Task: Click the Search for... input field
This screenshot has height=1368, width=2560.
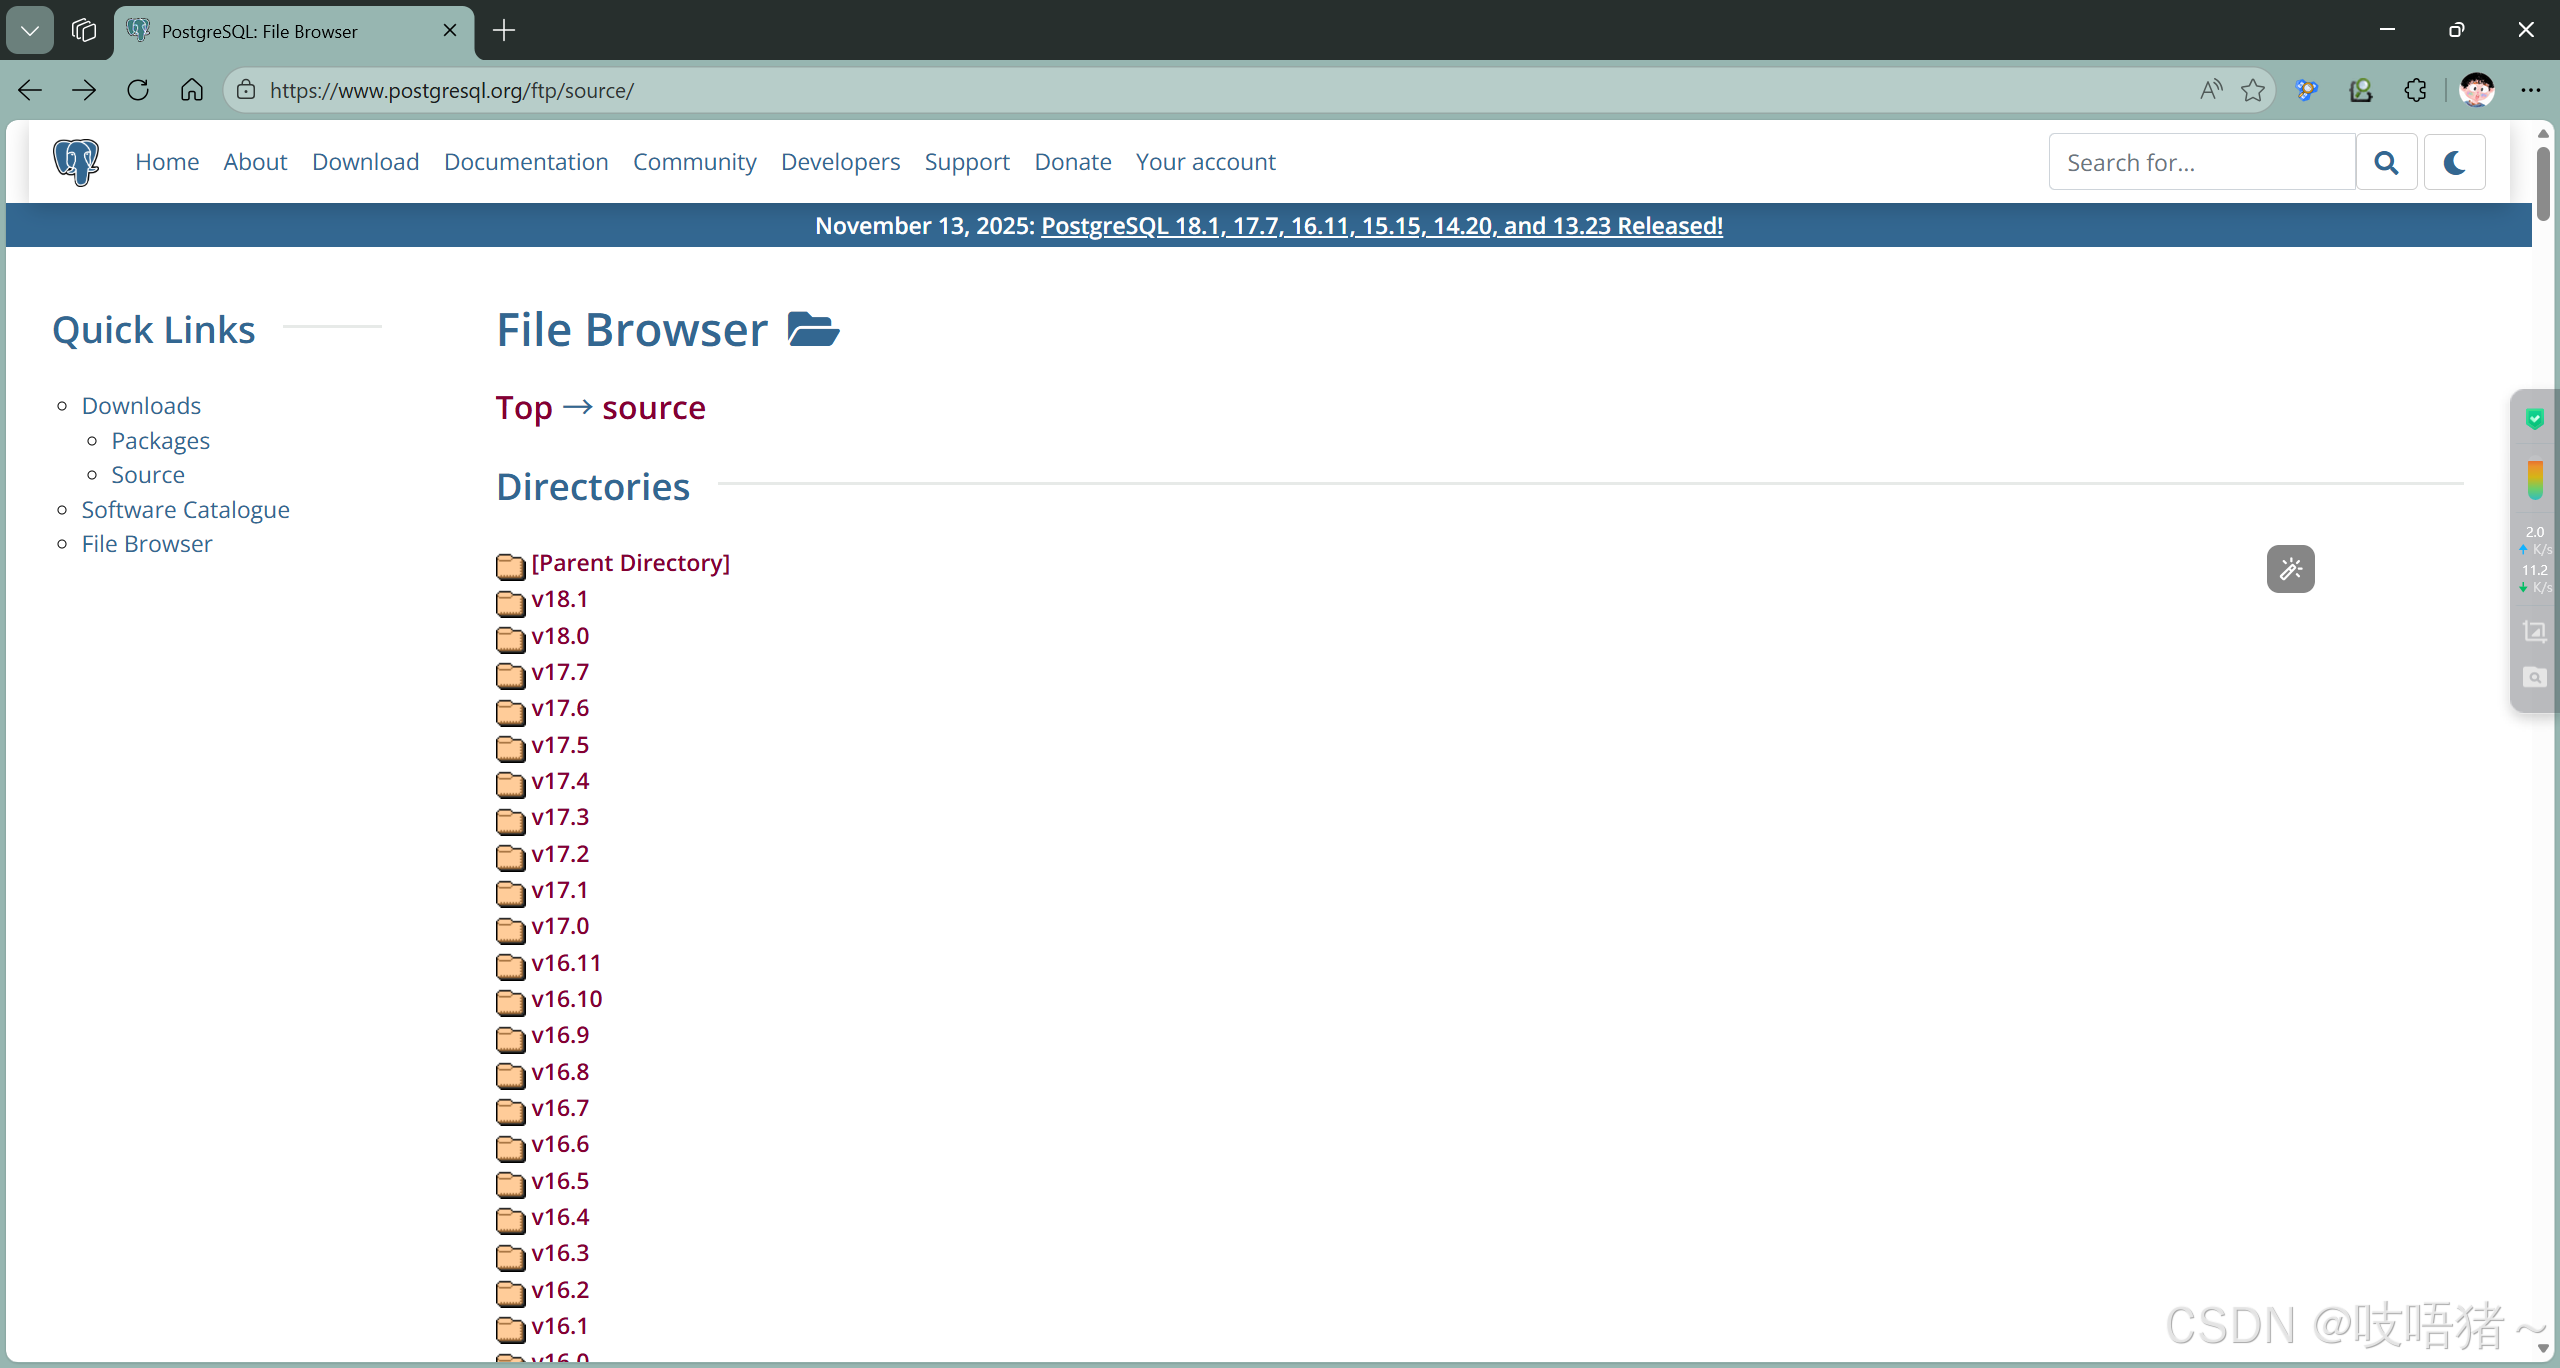Action: (x=2202, y=162)
